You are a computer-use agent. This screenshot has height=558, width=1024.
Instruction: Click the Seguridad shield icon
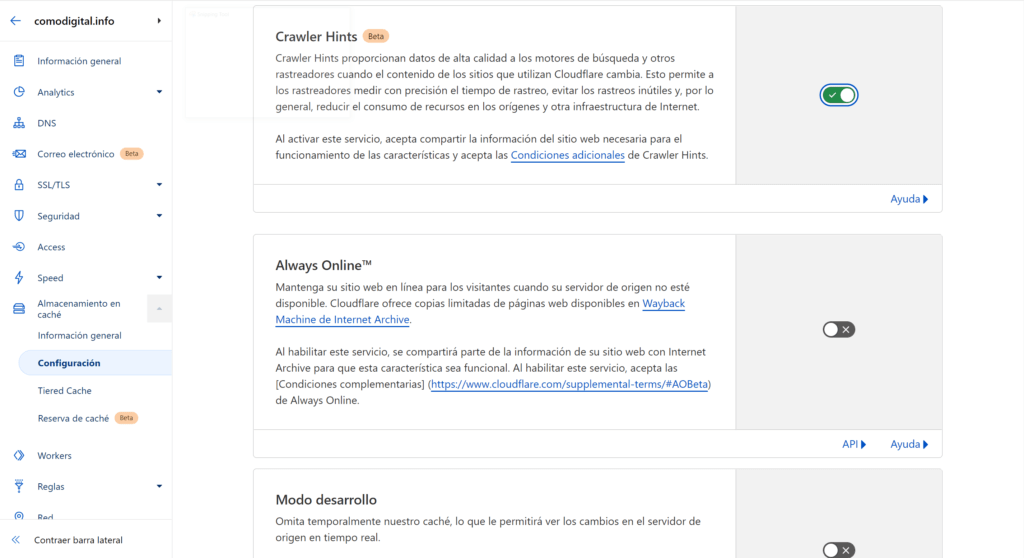(19, 216)
